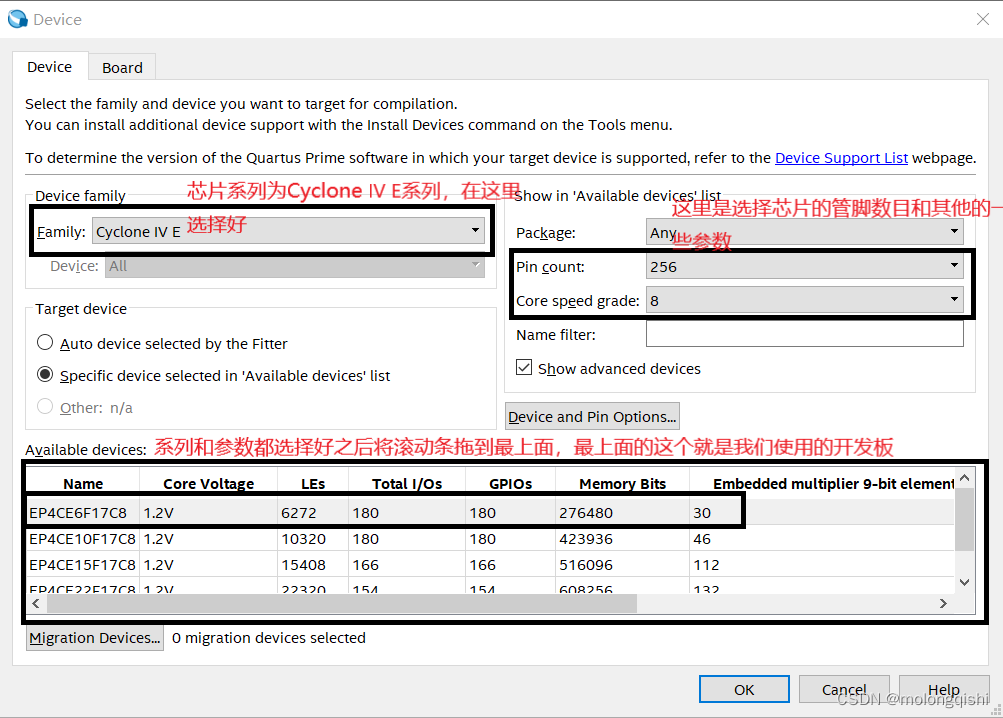This screenshot has height=718, width=1003.
Task: Select the EP4CE10F17C8 device row
Action: pyautogui.click(x=491, y=539)
